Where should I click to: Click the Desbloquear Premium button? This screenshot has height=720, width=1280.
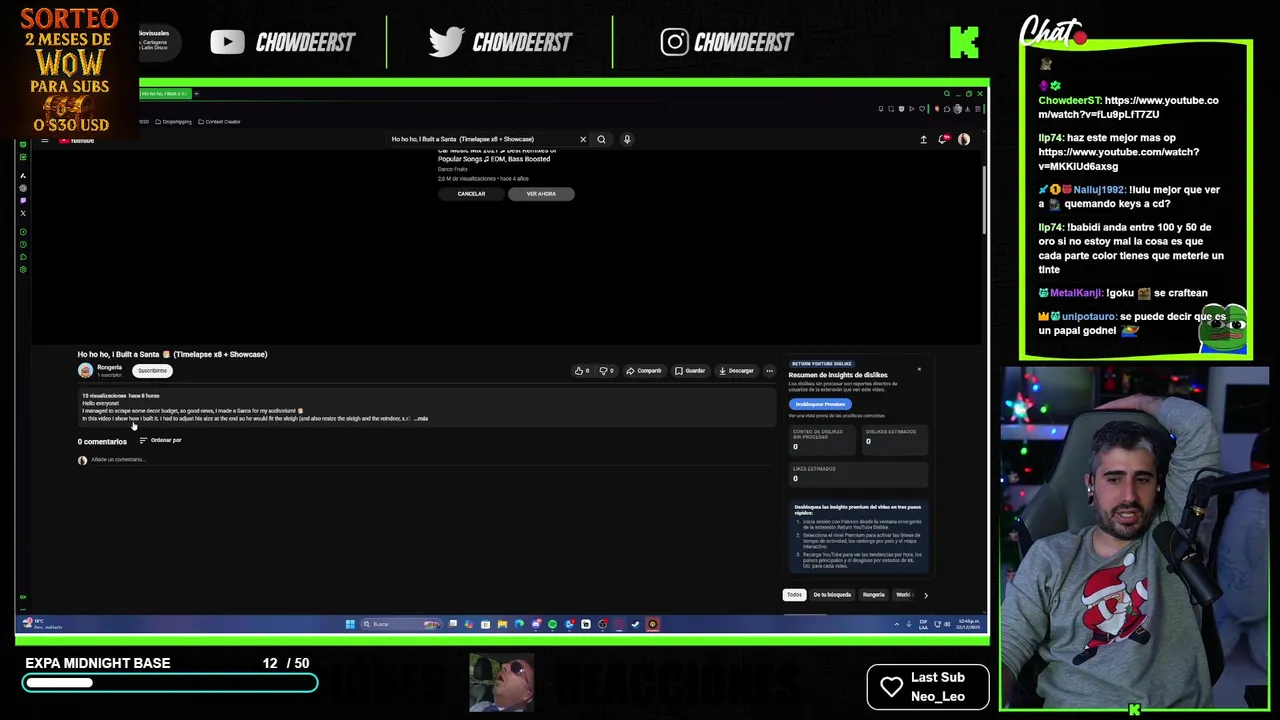pyautogui.click(x=820, y=404)
